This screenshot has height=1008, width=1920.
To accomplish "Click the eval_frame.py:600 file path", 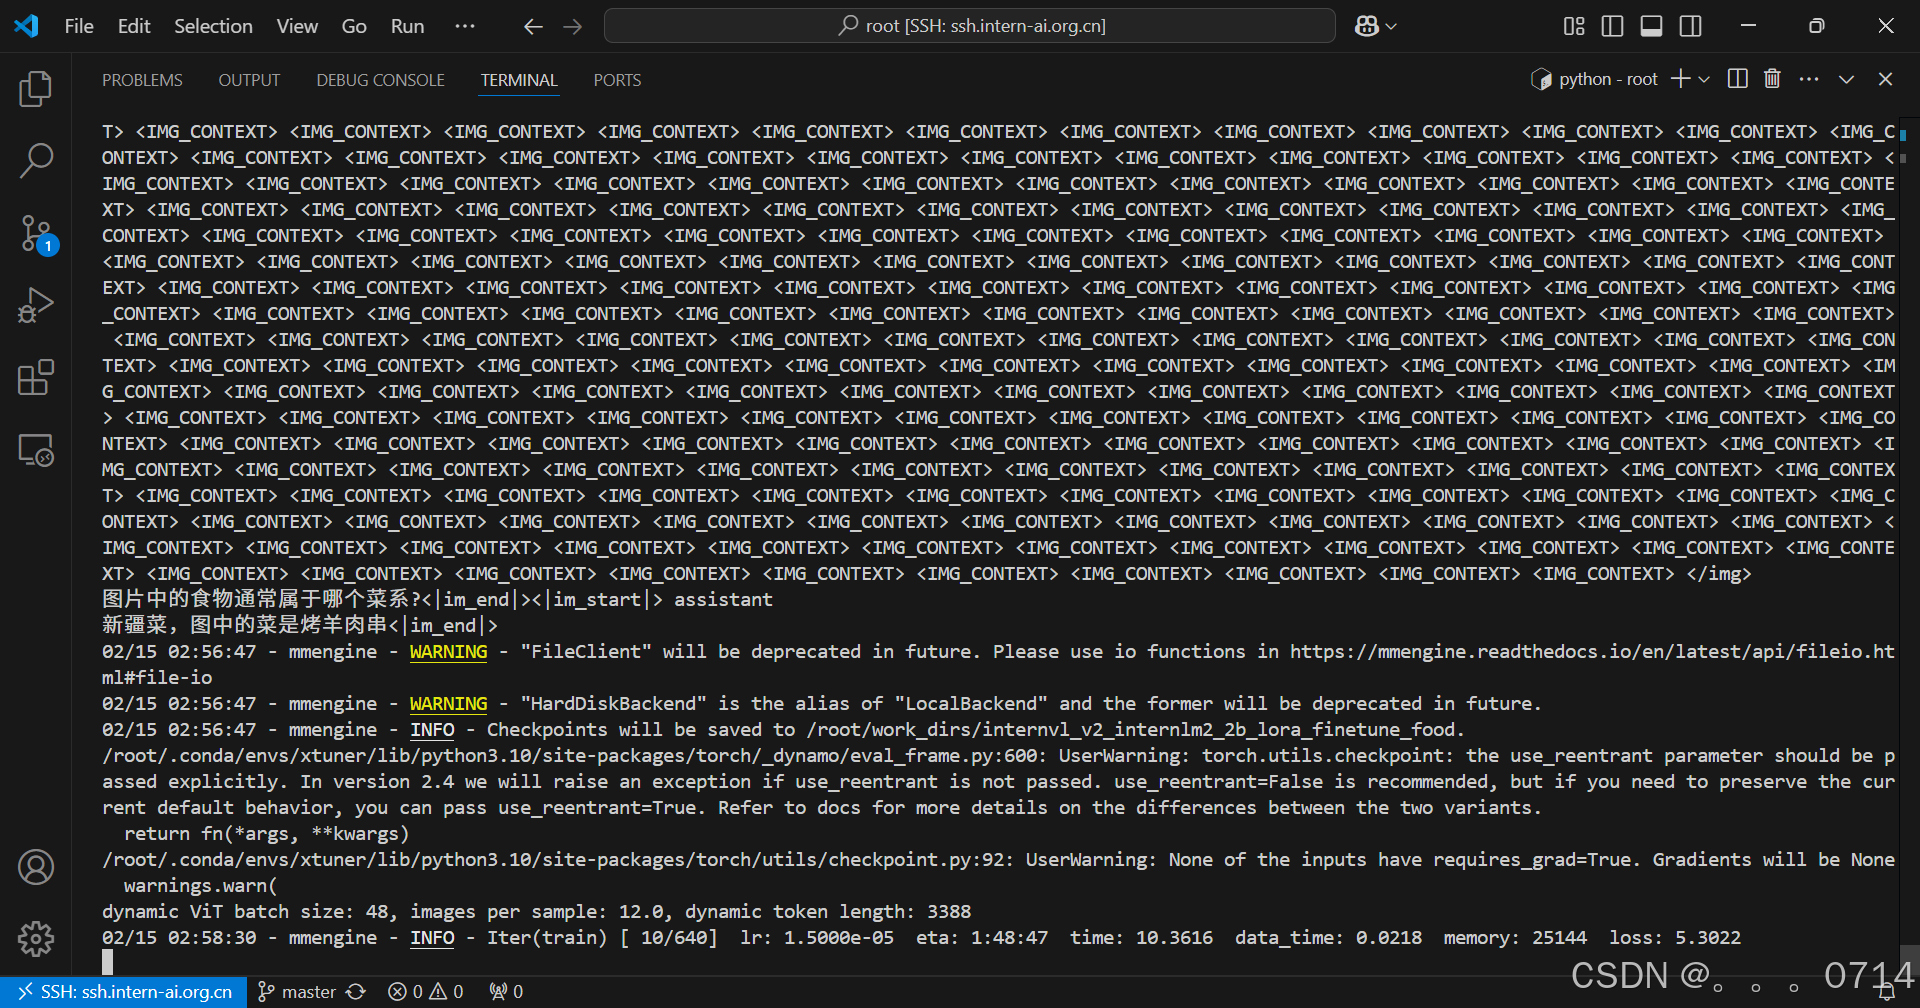I will point(575,756).
